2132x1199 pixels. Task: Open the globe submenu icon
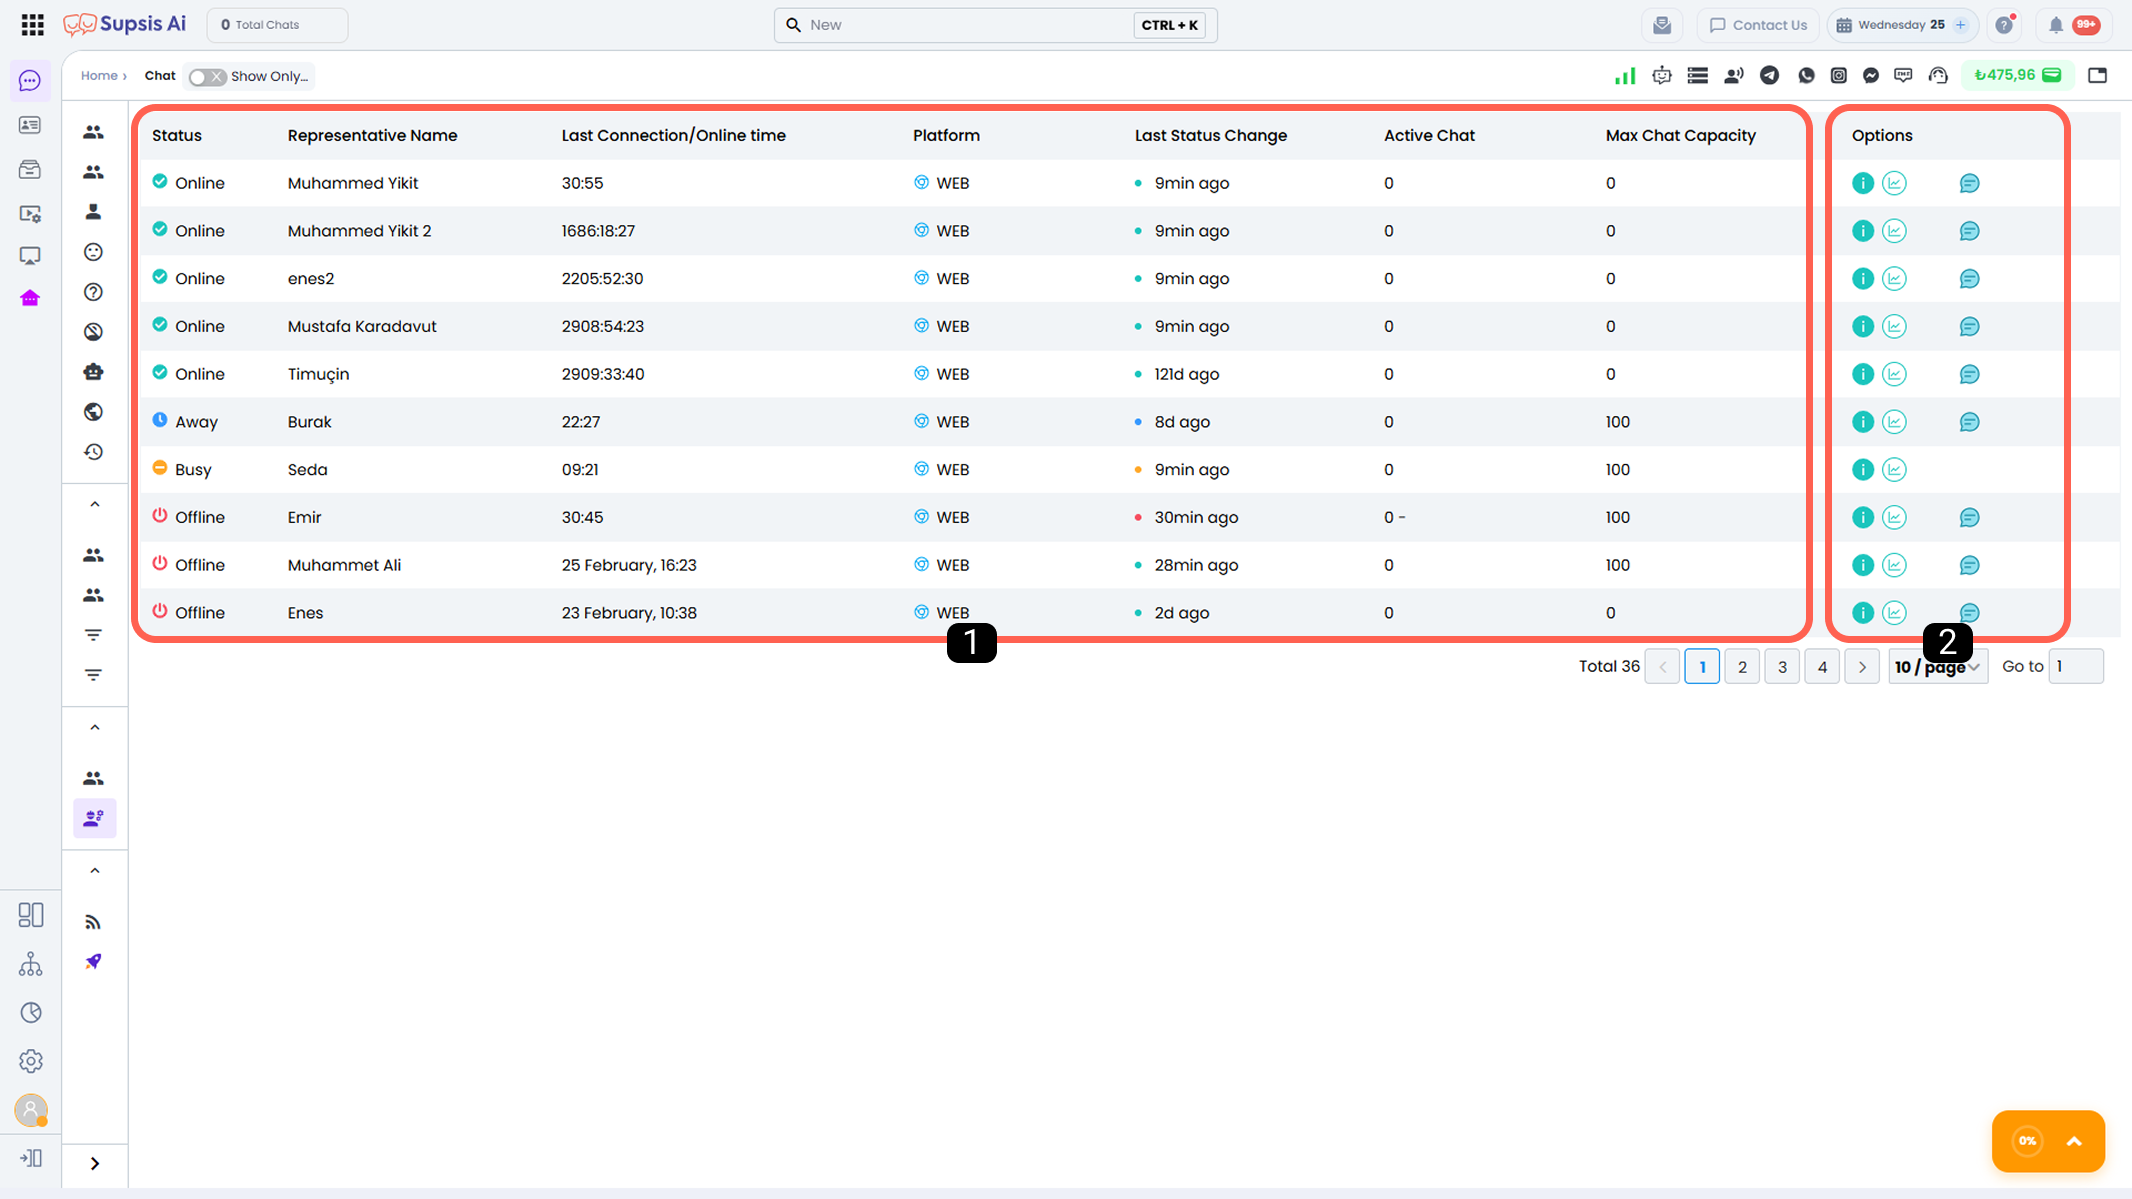click(93, 412)
